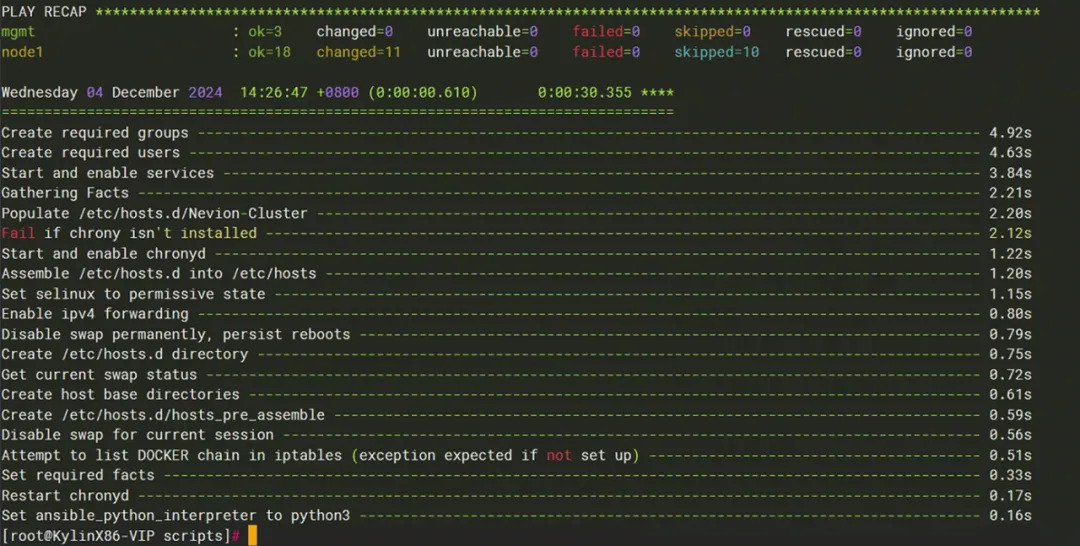The height and width of the screenshot is (546, 1080).
Task: Click 'Set selinux to permissive state' line
Action: click(x=516, y=293)
